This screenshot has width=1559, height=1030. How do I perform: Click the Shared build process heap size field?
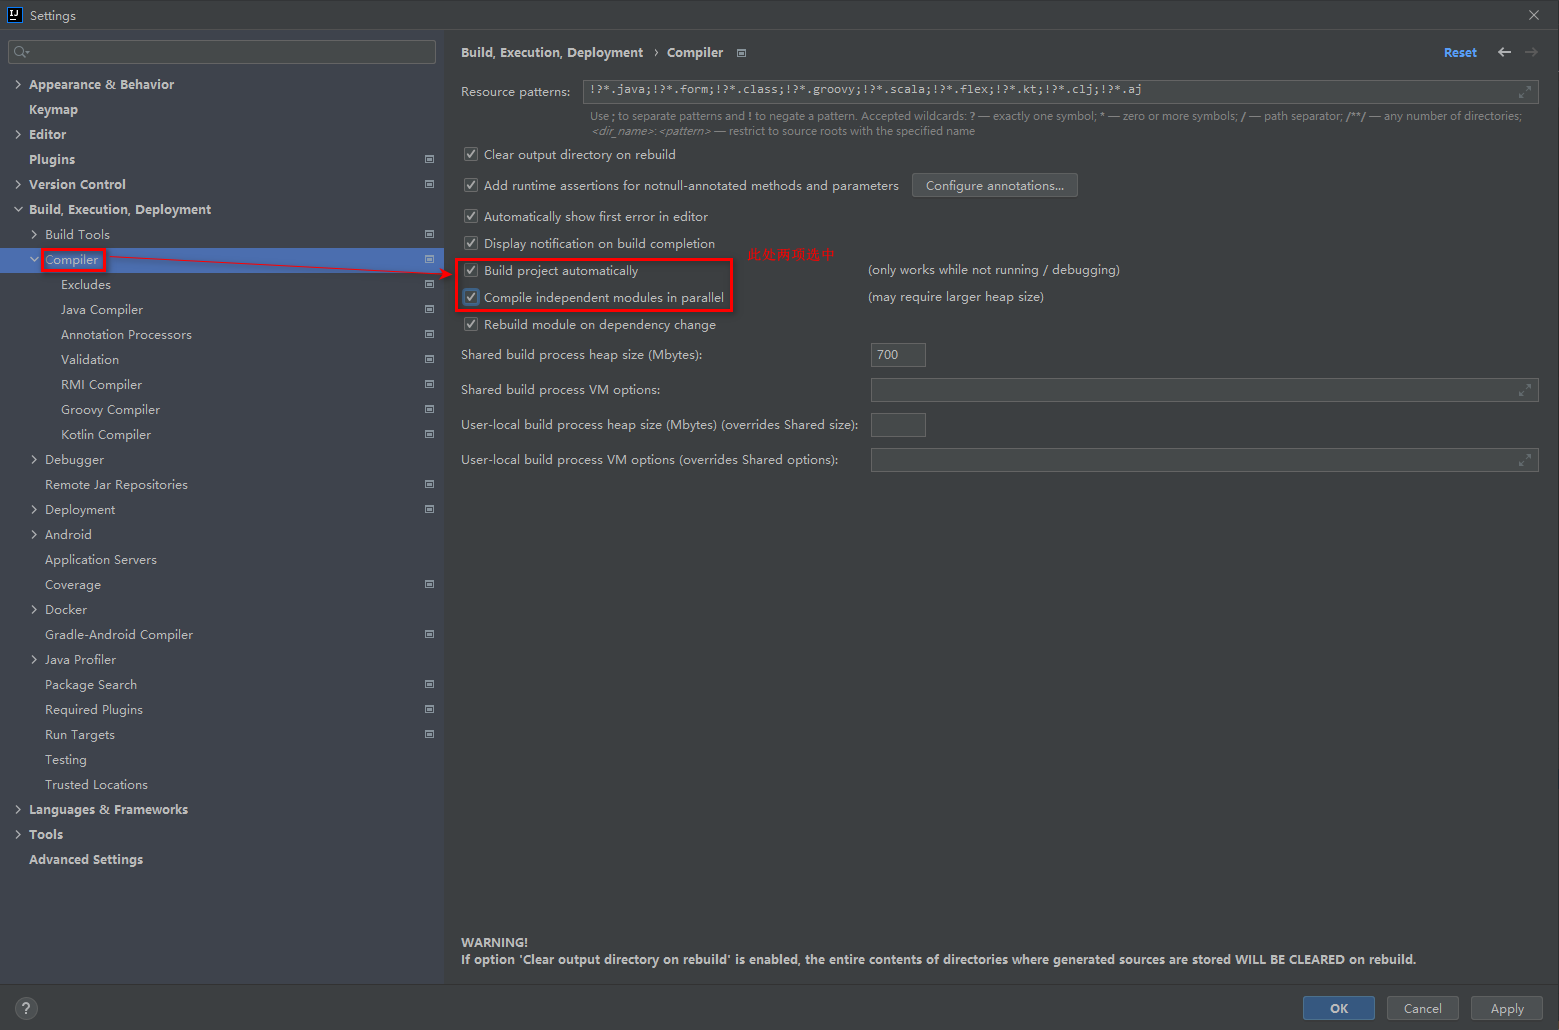click(898, 355)
